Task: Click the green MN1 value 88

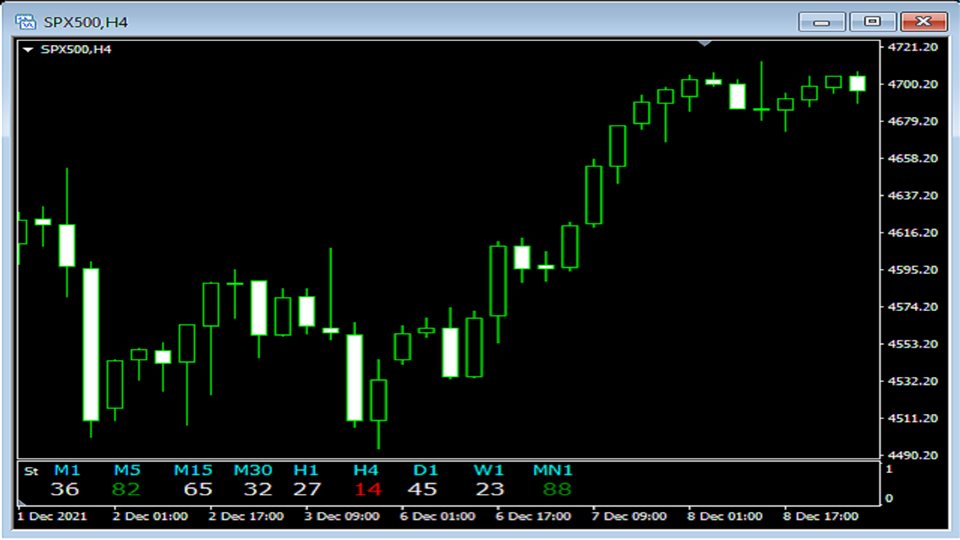Action: click(557, 489)
